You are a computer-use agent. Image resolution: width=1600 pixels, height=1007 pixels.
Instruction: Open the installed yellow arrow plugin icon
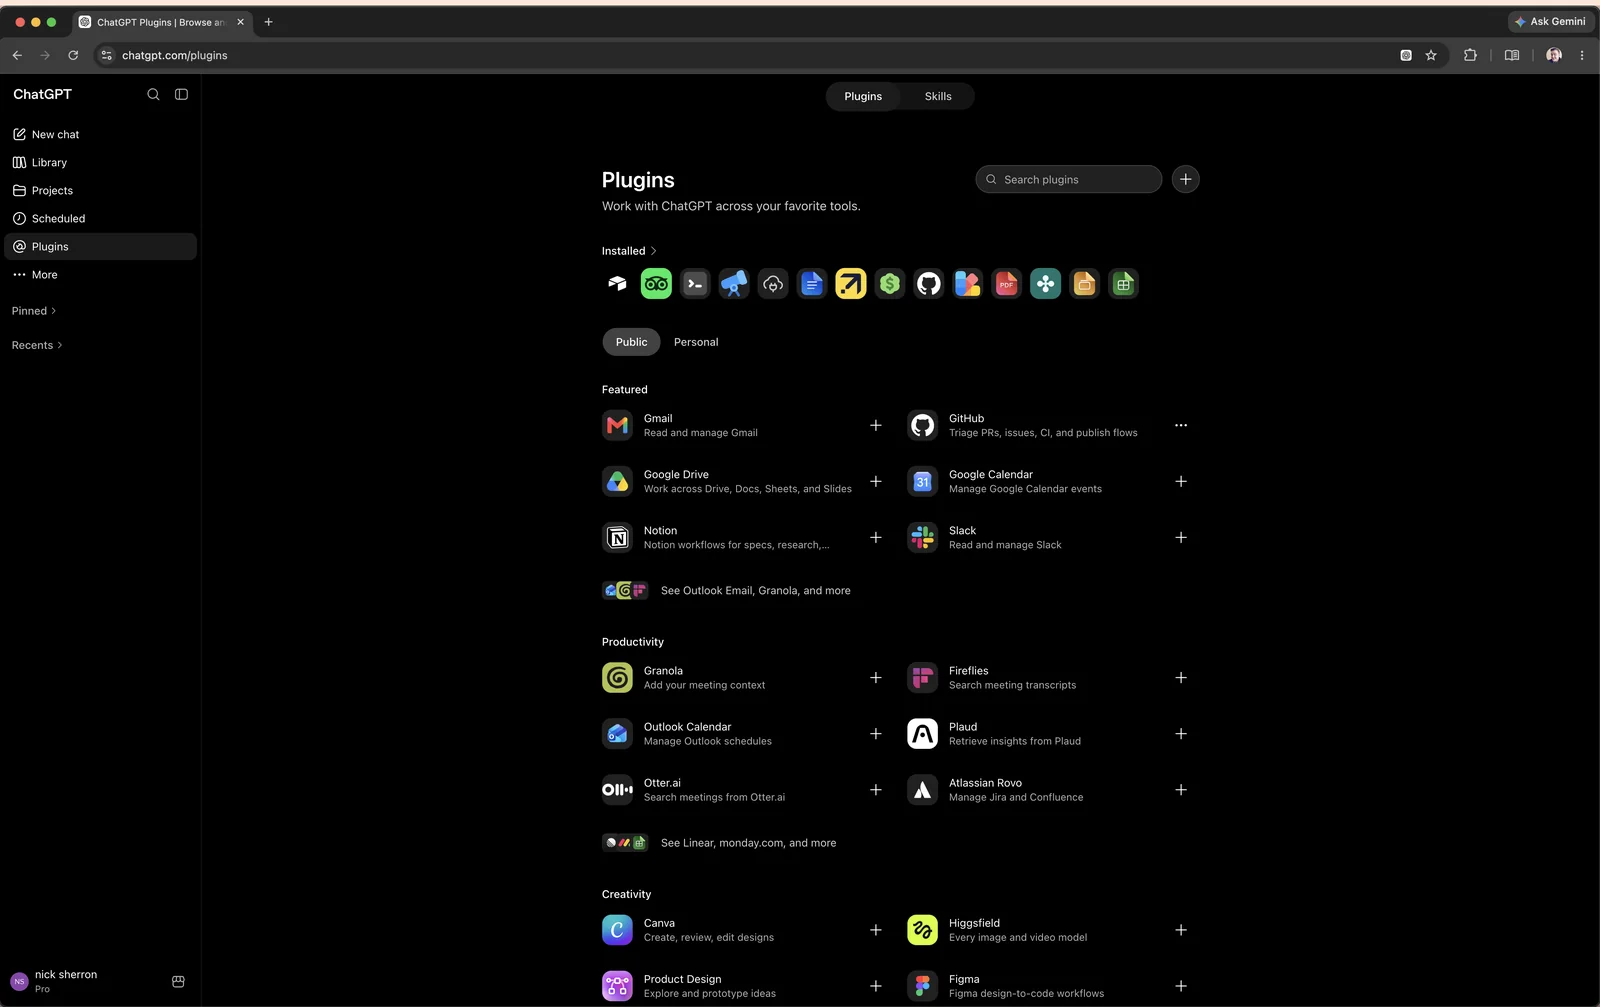[x=851, y=284]
